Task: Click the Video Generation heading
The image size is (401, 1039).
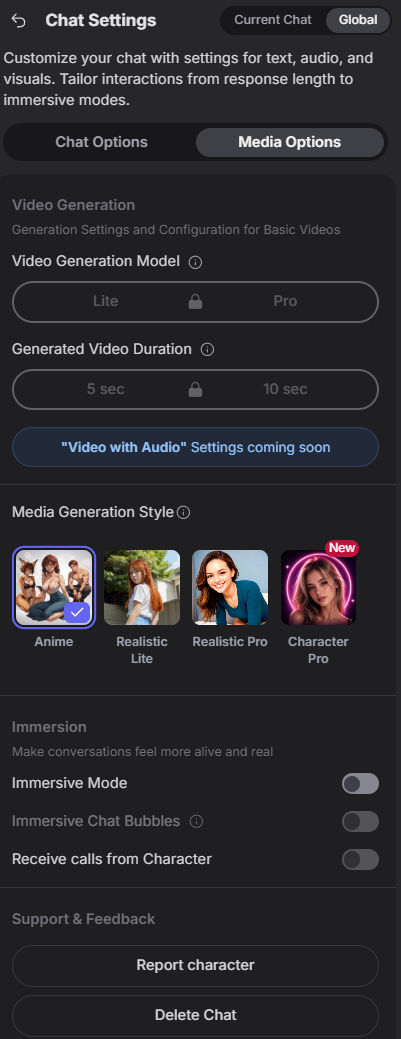Action: tap(74, 205)
